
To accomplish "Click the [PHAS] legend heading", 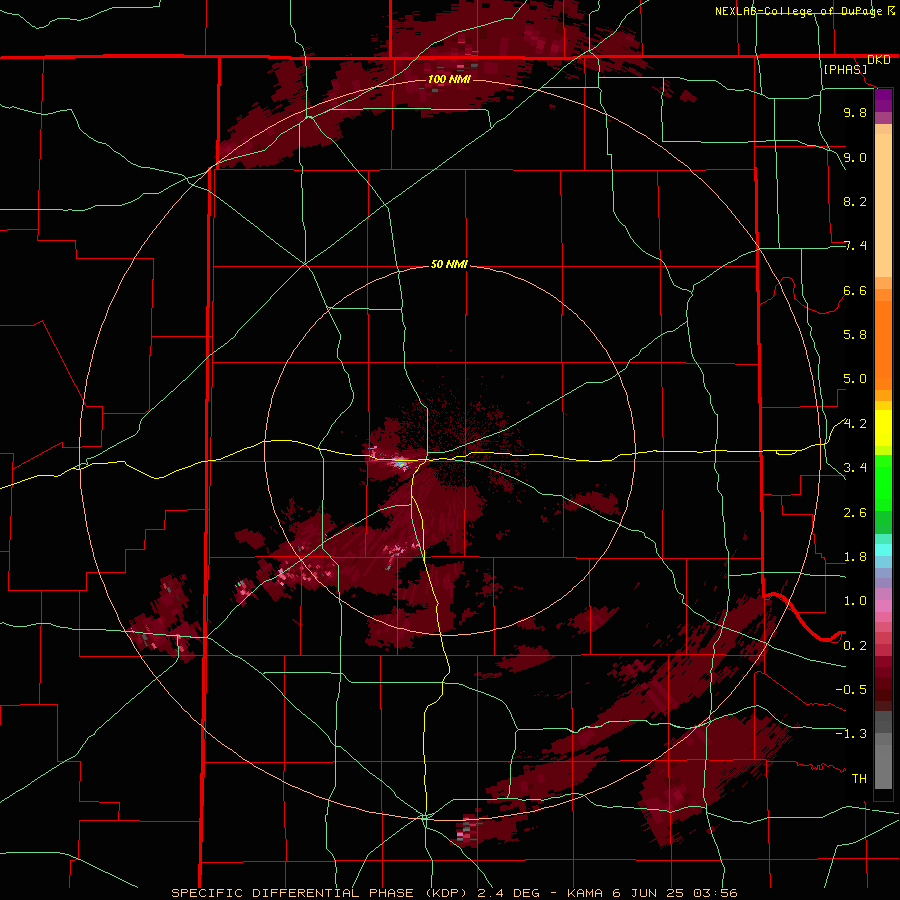I will [x=845, y=69].
